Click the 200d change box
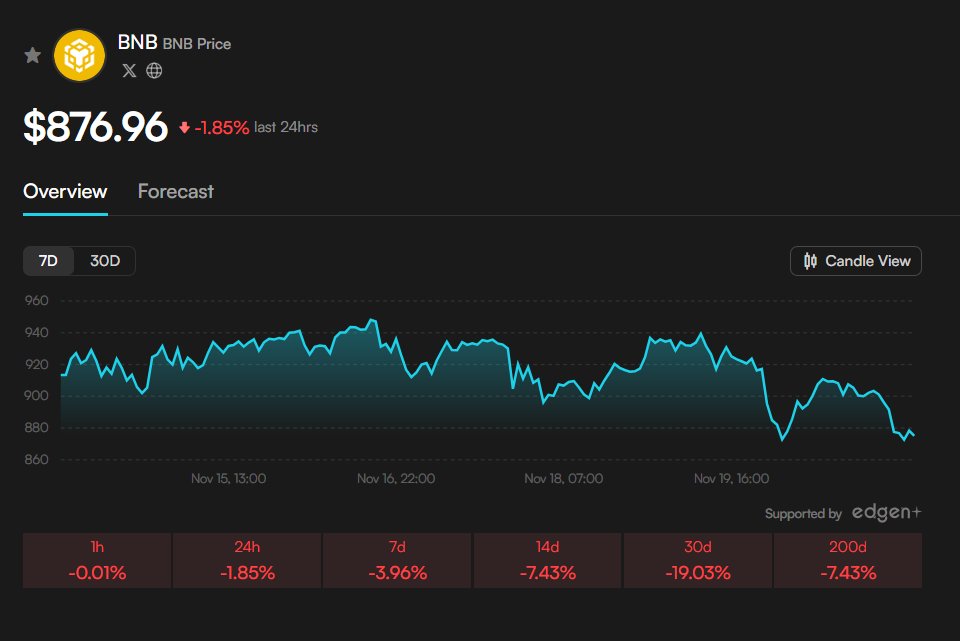This screenshot has height=641, width=960. 847,560
